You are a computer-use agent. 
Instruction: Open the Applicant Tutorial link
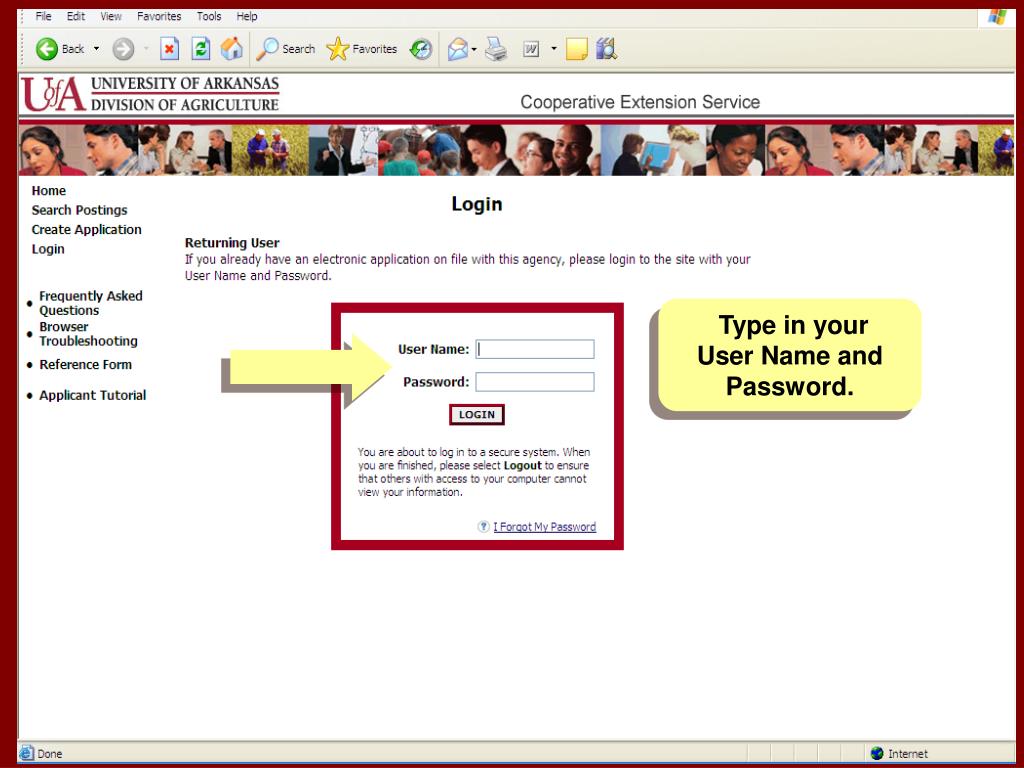(x=93, y=395)
